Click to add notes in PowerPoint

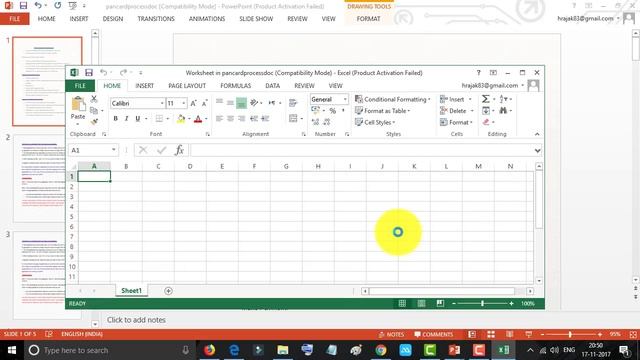136,320
